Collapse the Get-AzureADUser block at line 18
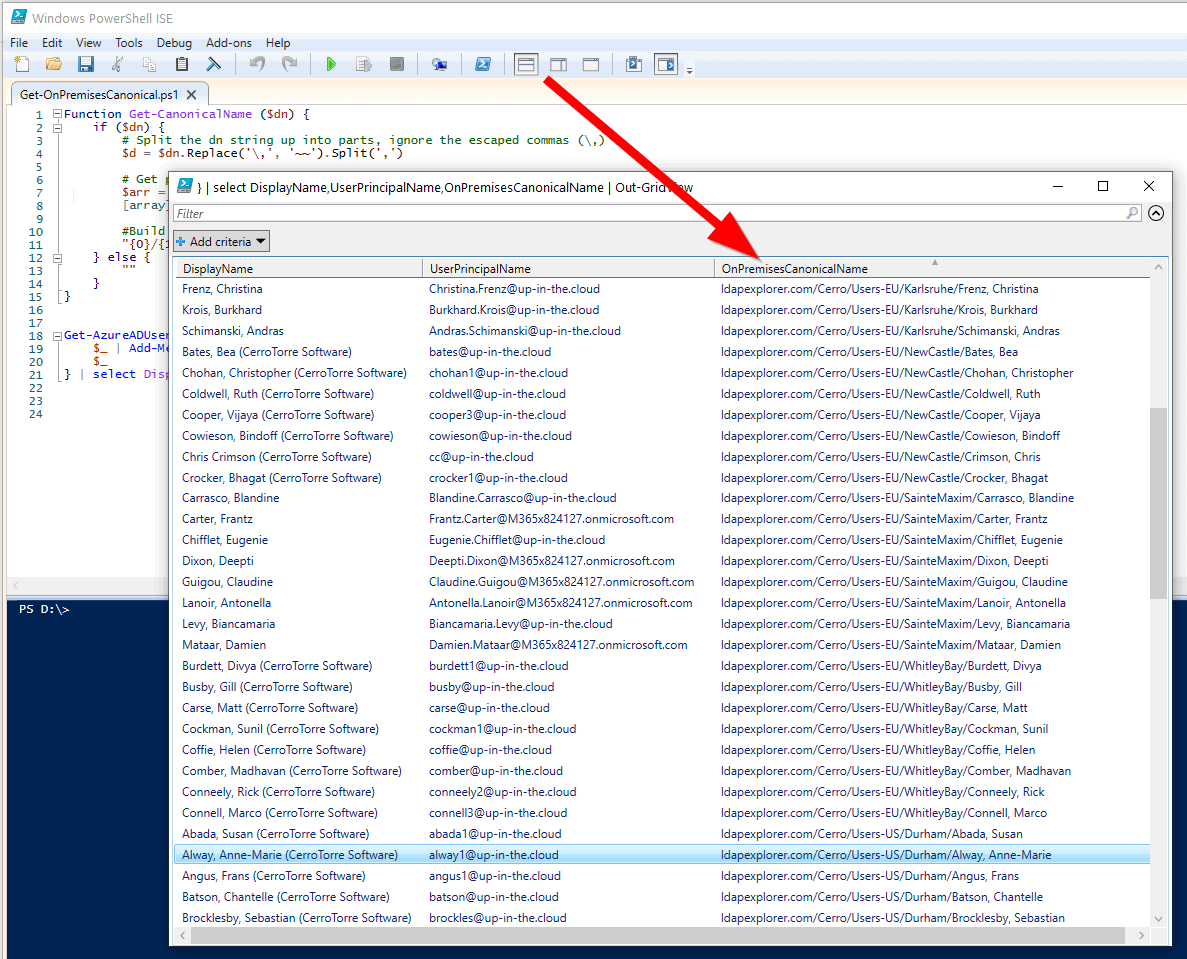The image size is (1187, 959). point(57,335)
